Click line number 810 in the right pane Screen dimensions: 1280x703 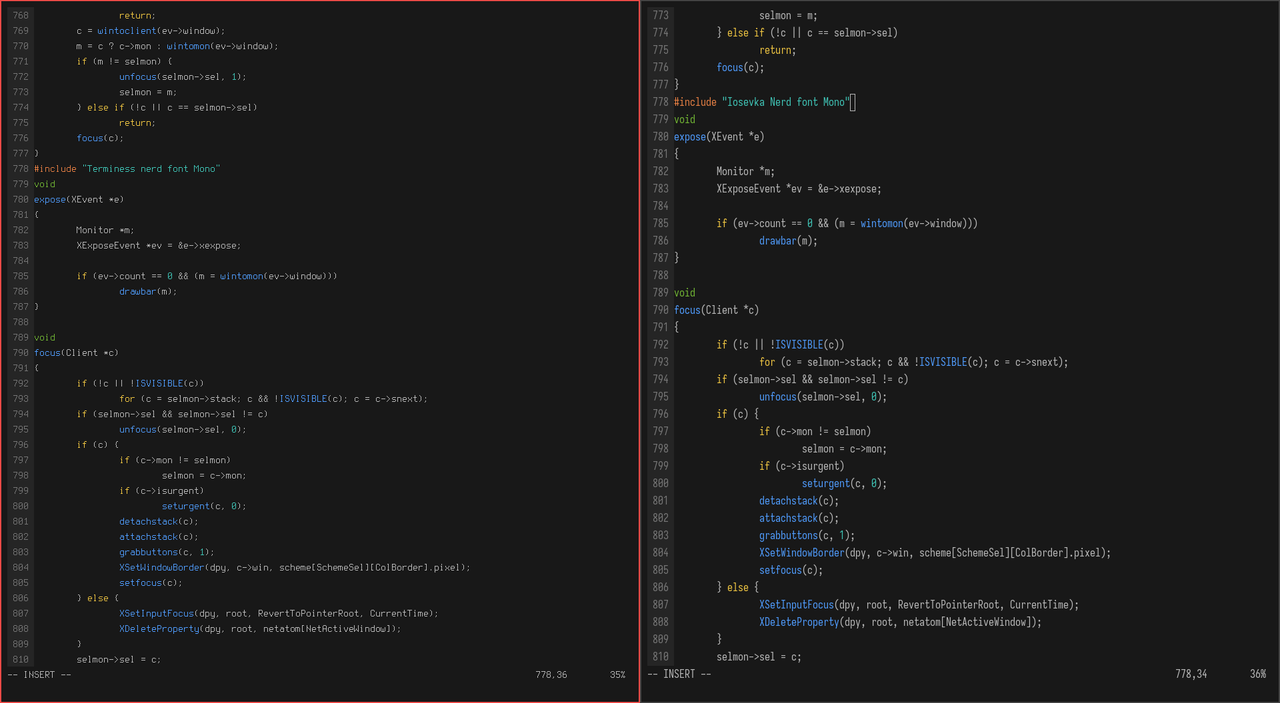pos(660,657)
